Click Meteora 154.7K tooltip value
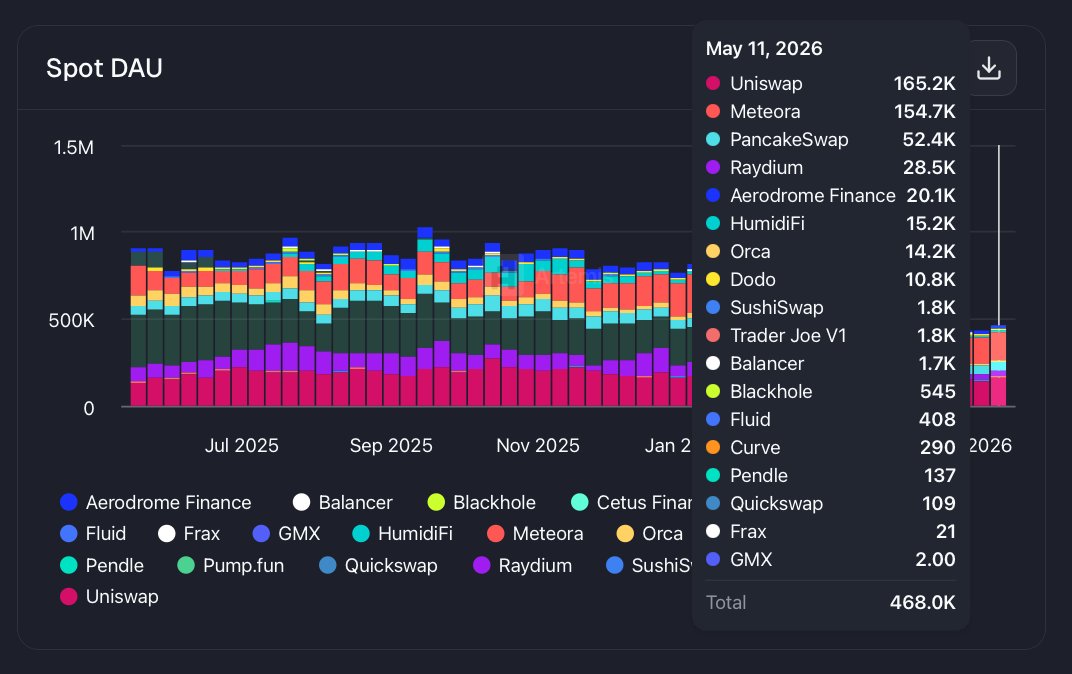 click(x=924, y=111)
